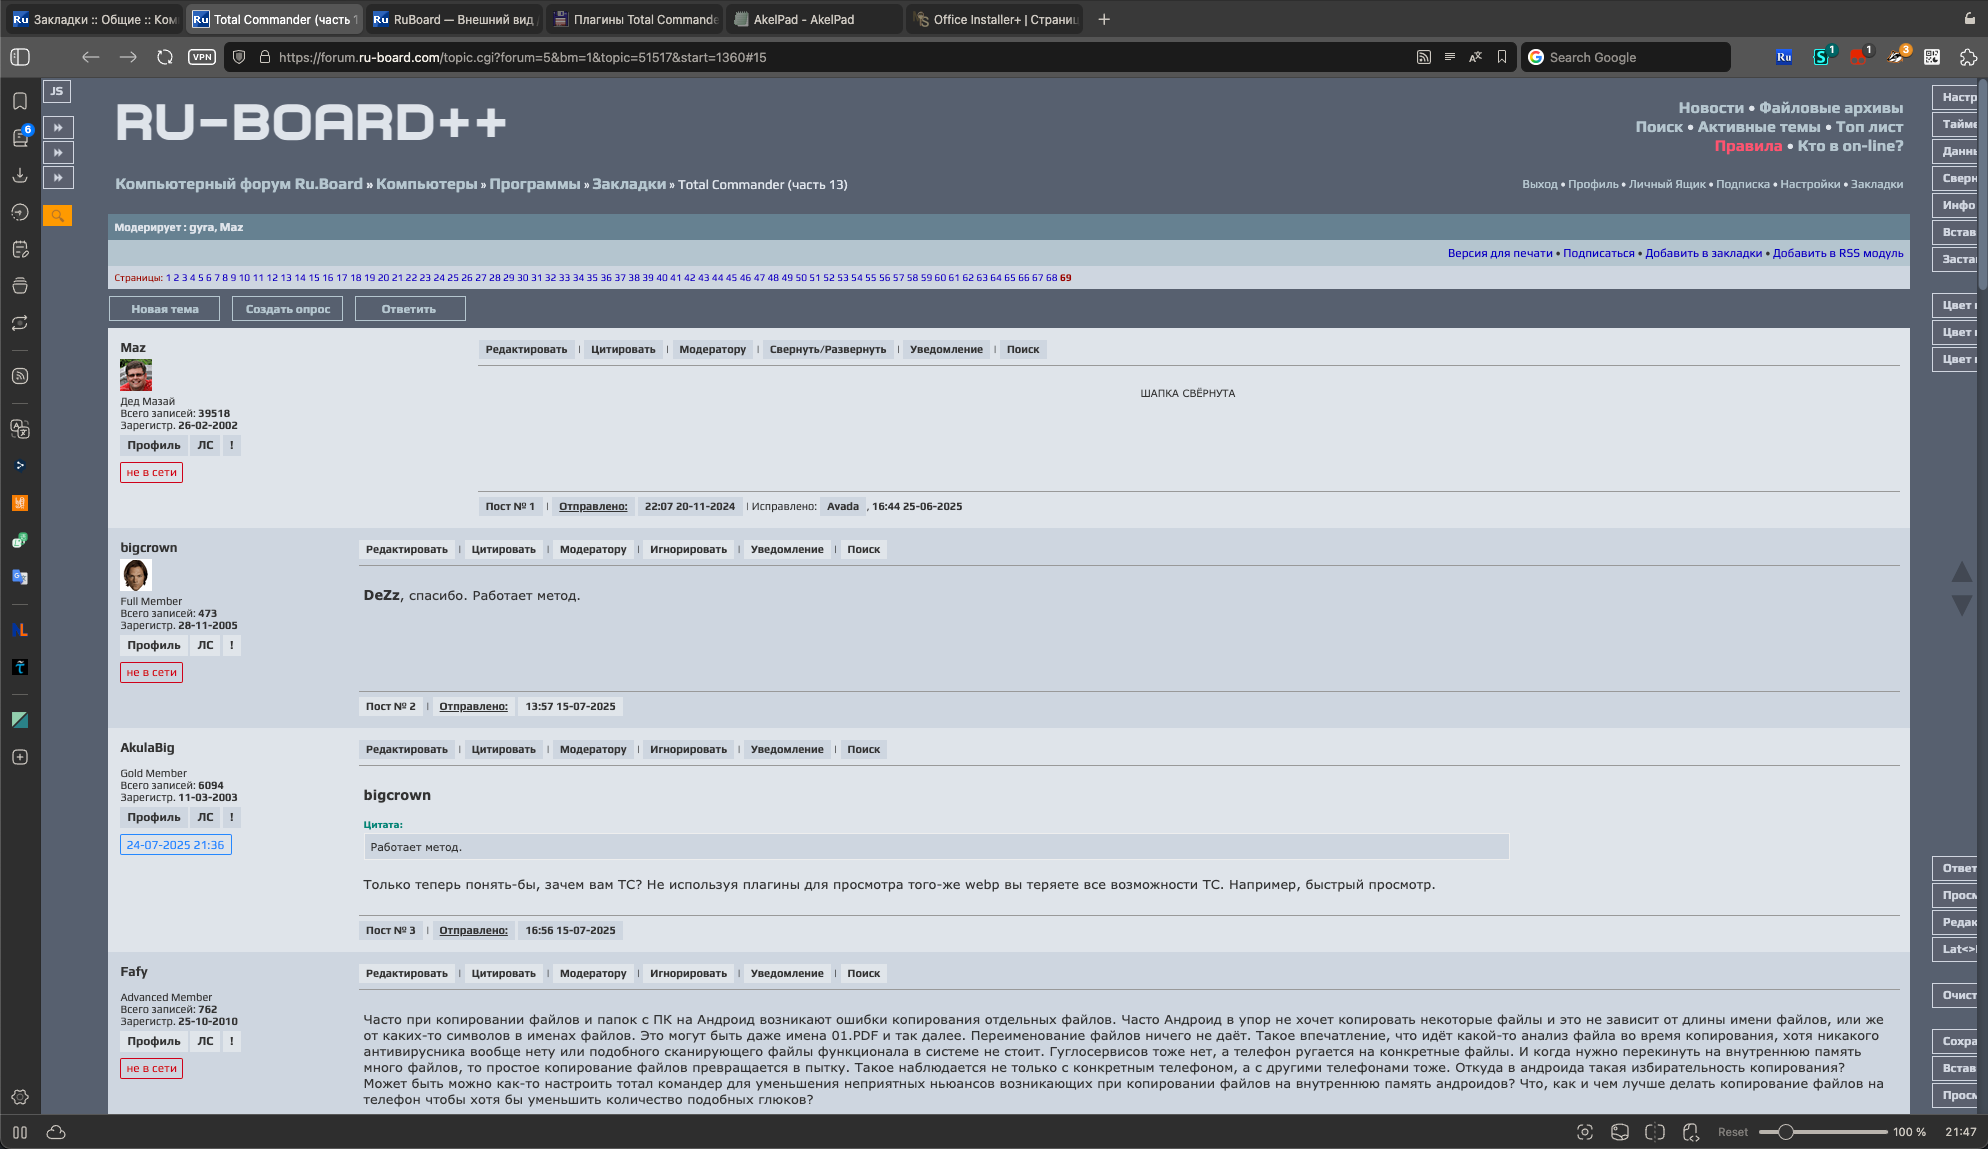Expand the second double-arrow button under JS

[58, 152]
